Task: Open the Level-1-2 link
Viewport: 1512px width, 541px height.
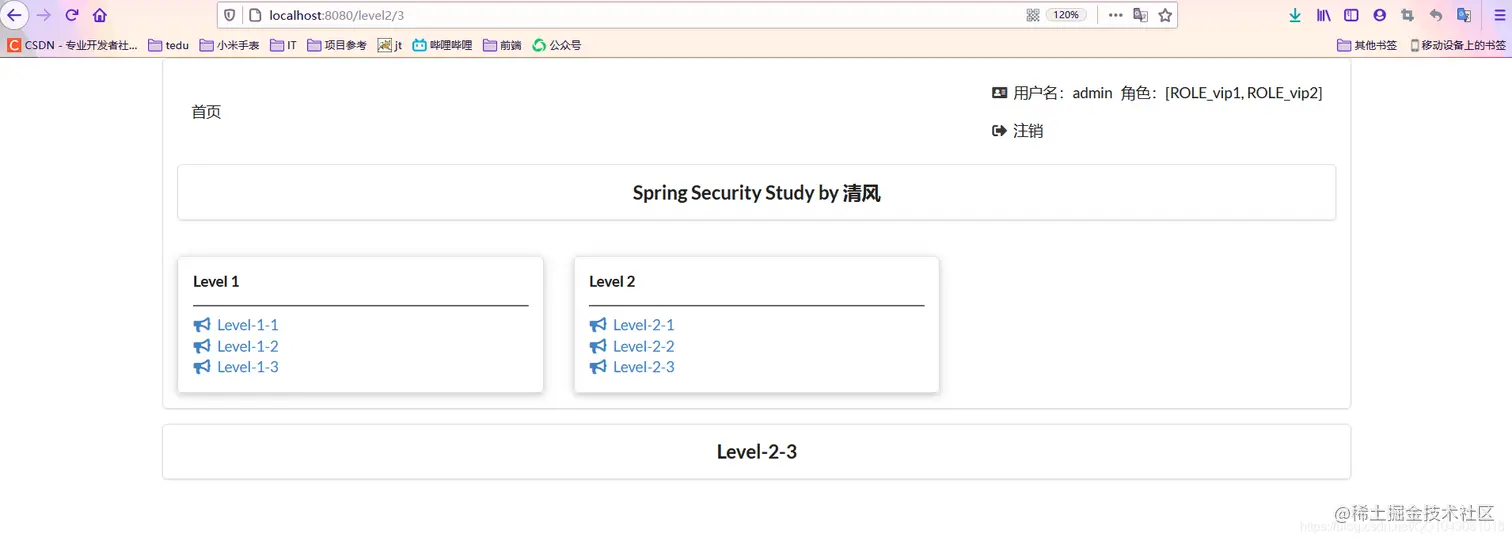Action: pos(248,346)
